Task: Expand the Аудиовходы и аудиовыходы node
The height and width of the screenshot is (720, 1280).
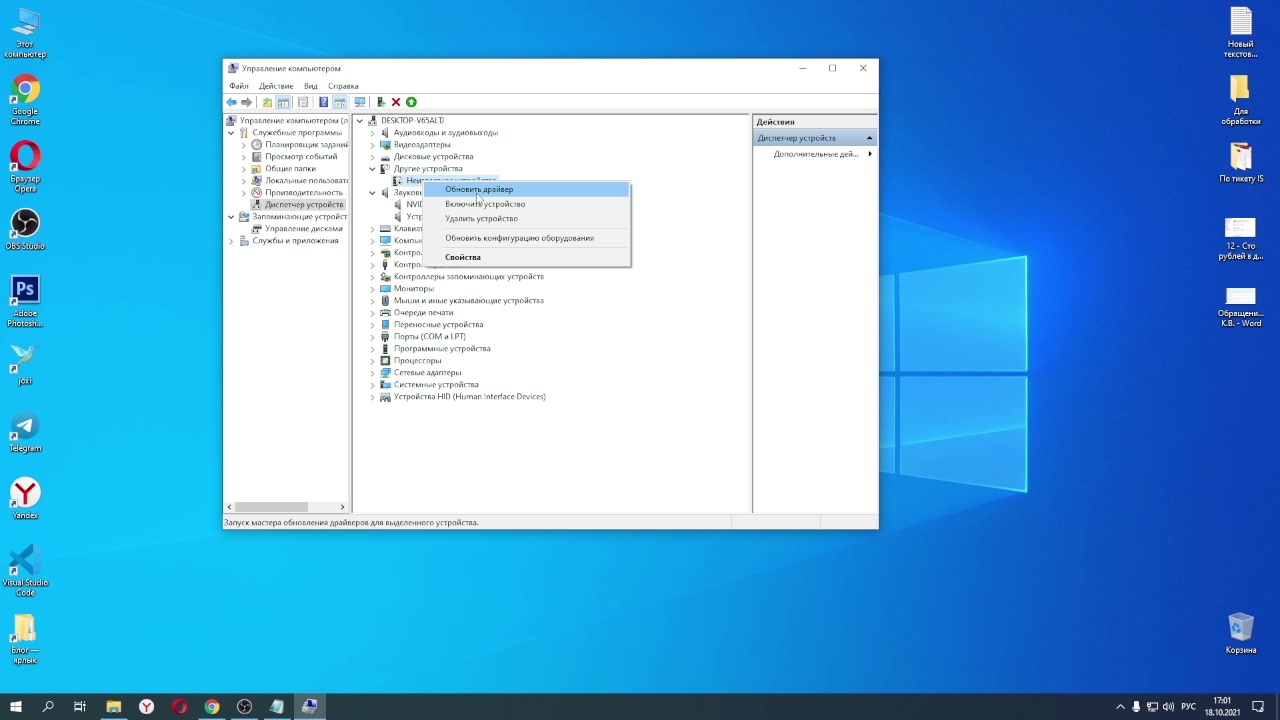Action: (x=373, y=133)
